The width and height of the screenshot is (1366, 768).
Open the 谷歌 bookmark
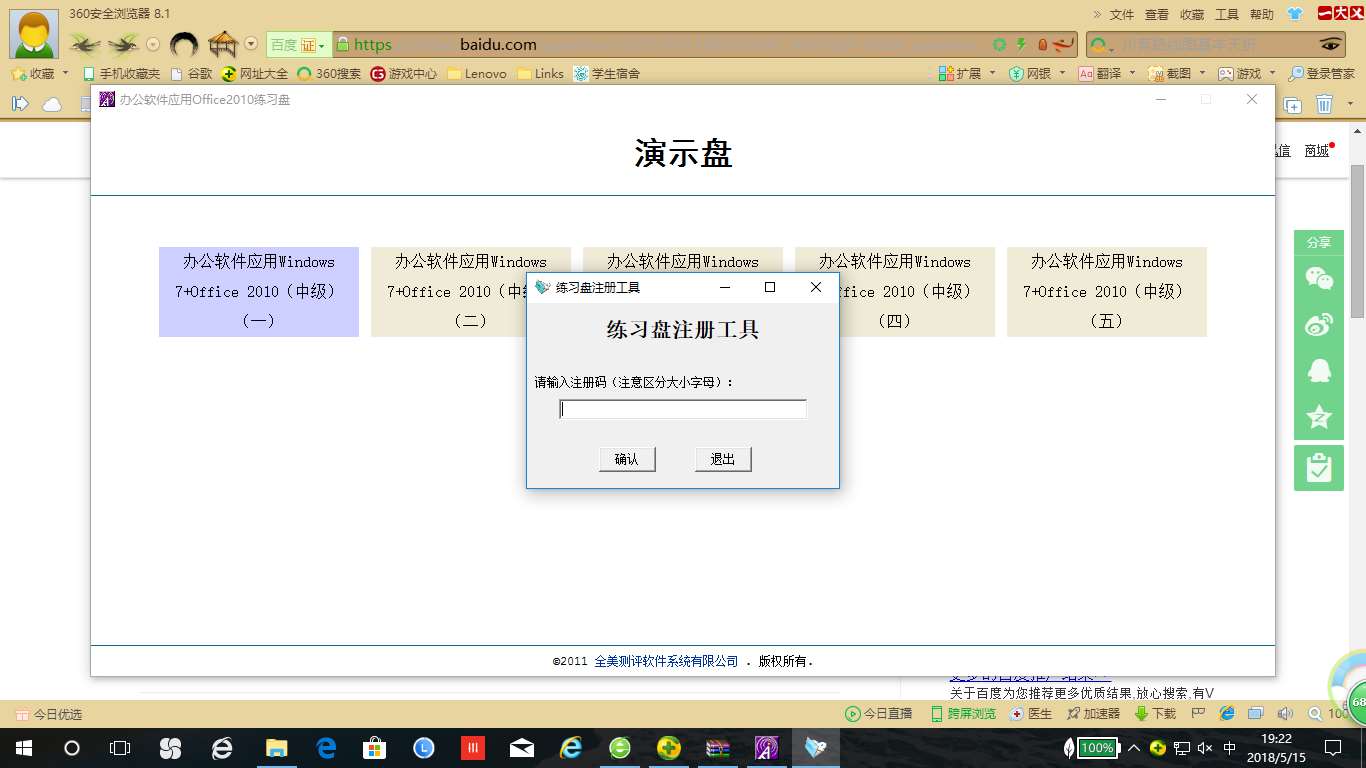click(x=192, y=73)
